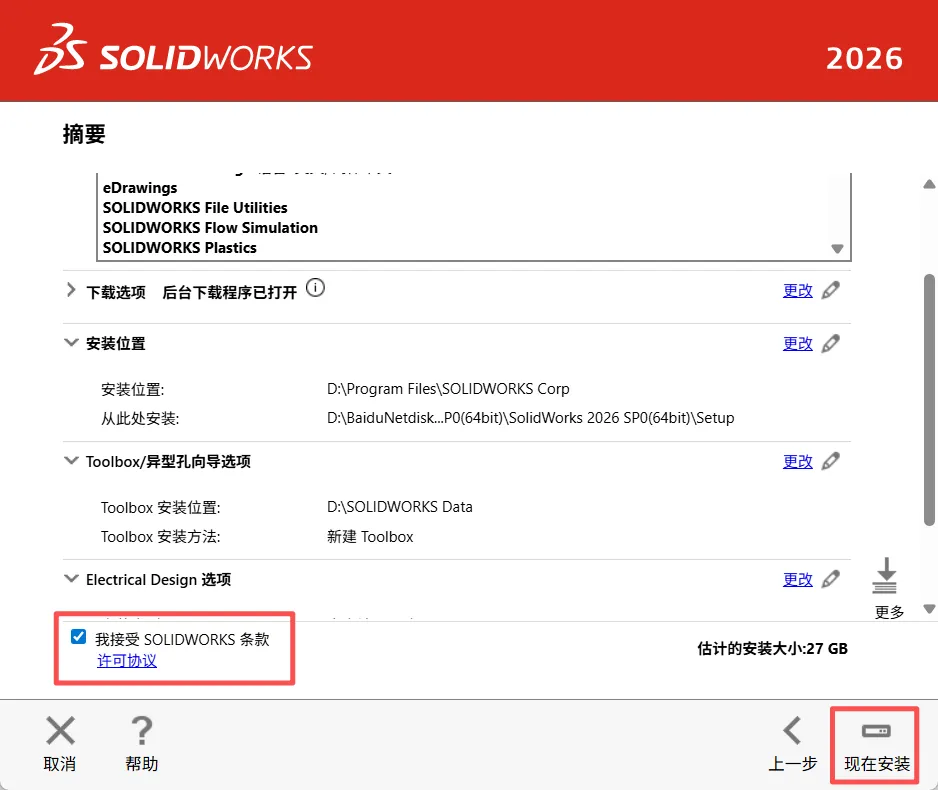Select eDrawings in the product list
This screenshot has height=790, width=938.
tap(140, 188)
